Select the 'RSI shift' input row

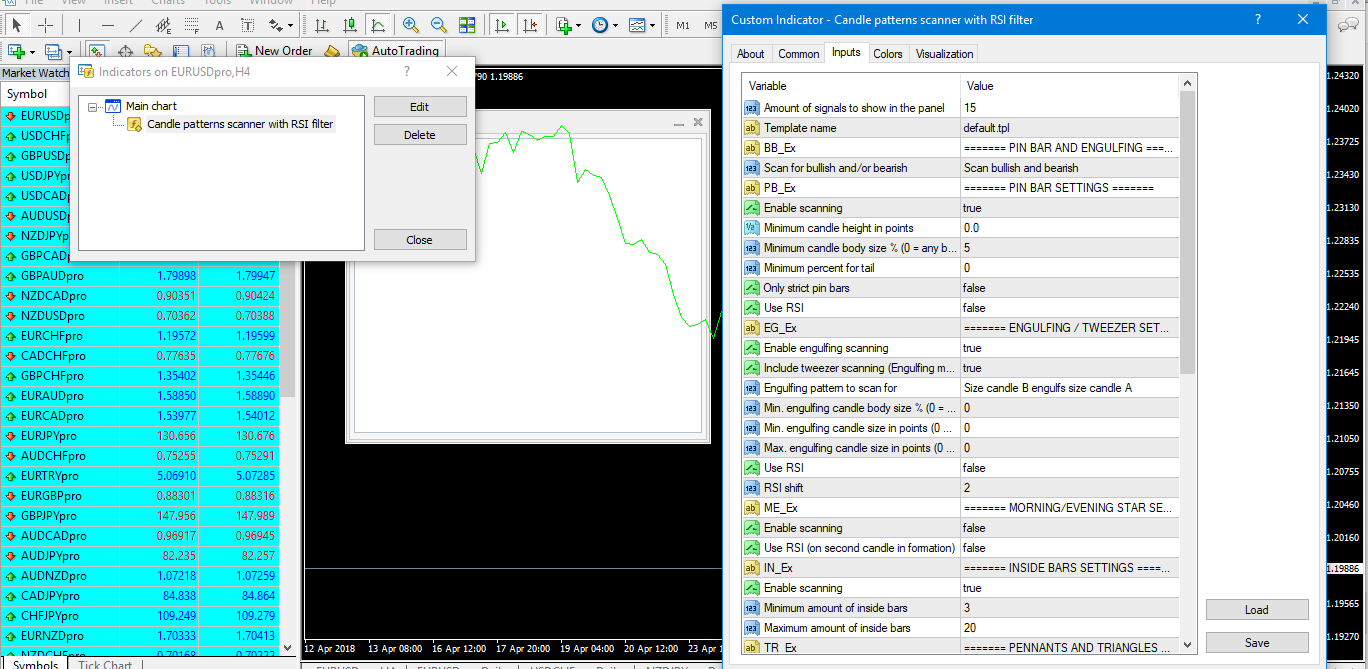click(960, 488)
